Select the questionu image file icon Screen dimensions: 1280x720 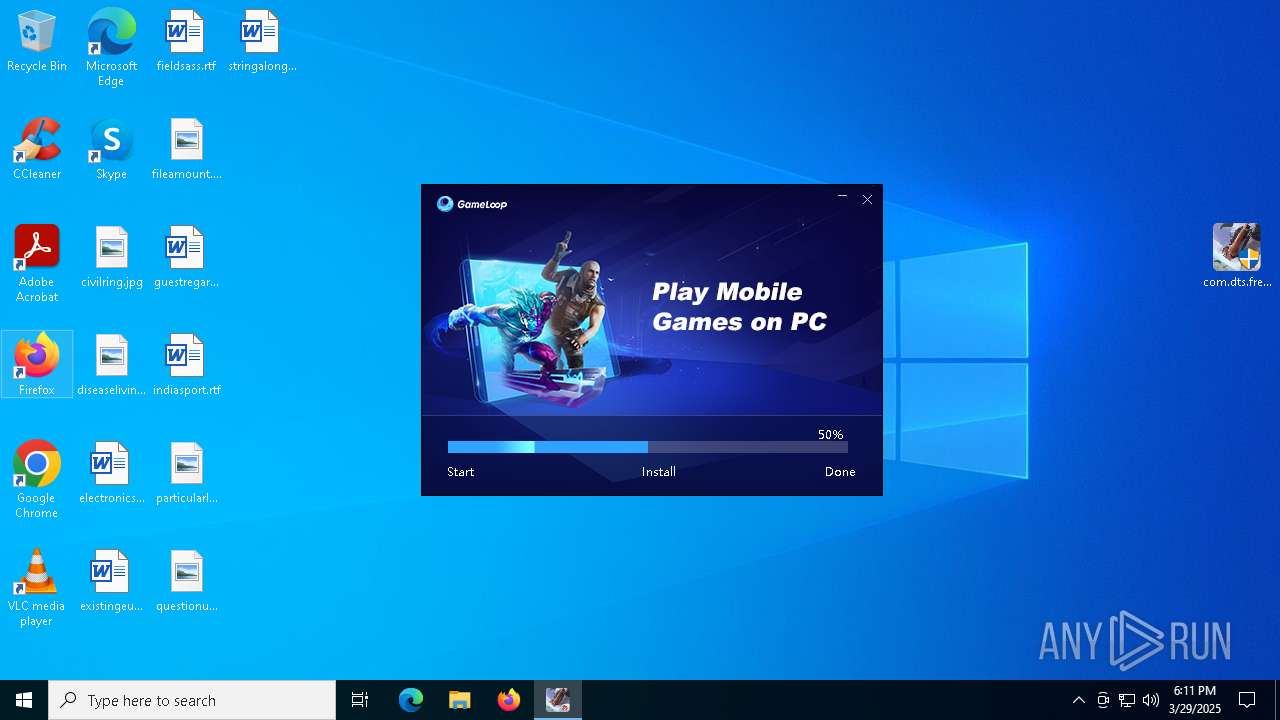pos(186,581)
